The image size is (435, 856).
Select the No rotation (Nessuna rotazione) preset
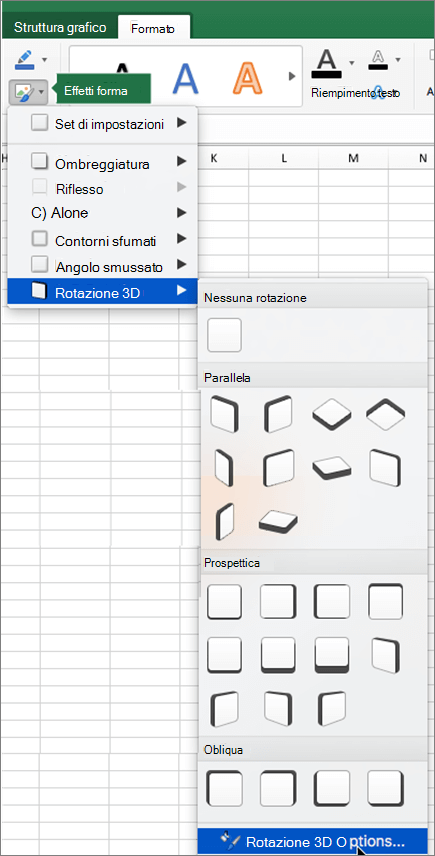coord(224,335)
